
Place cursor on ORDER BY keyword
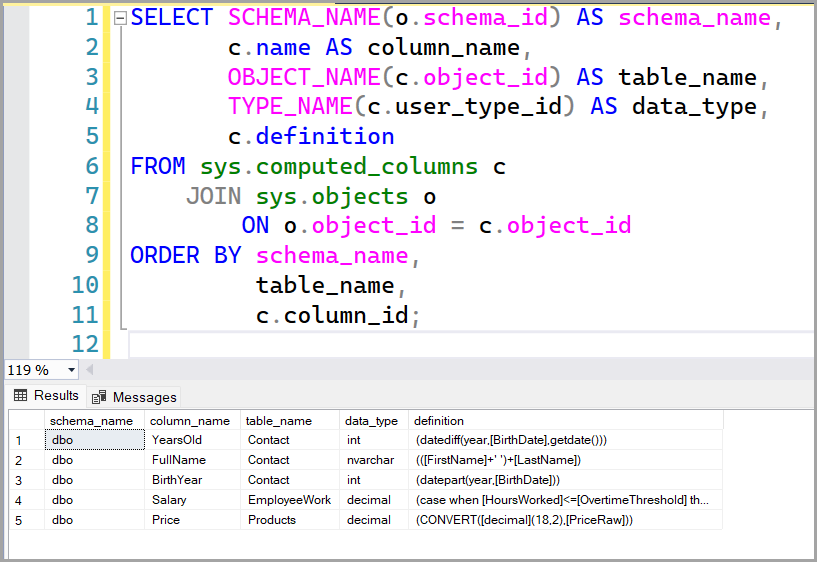(x=185, y=256)
